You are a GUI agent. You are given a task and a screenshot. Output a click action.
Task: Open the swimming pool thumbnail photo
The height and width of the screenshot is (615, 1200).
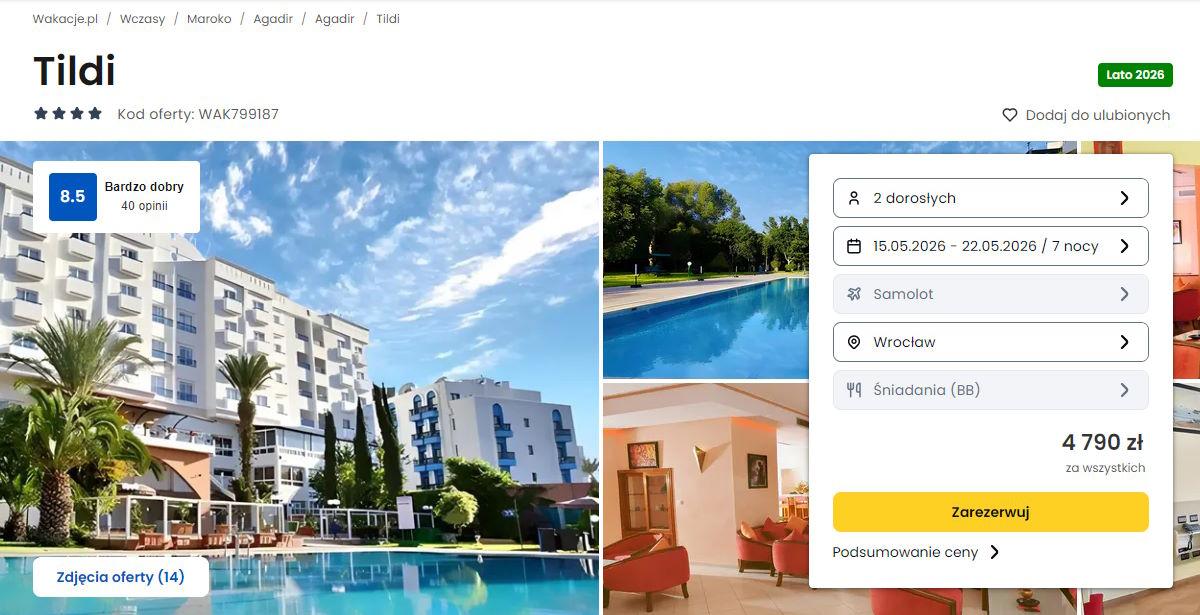tap(705, 260)
